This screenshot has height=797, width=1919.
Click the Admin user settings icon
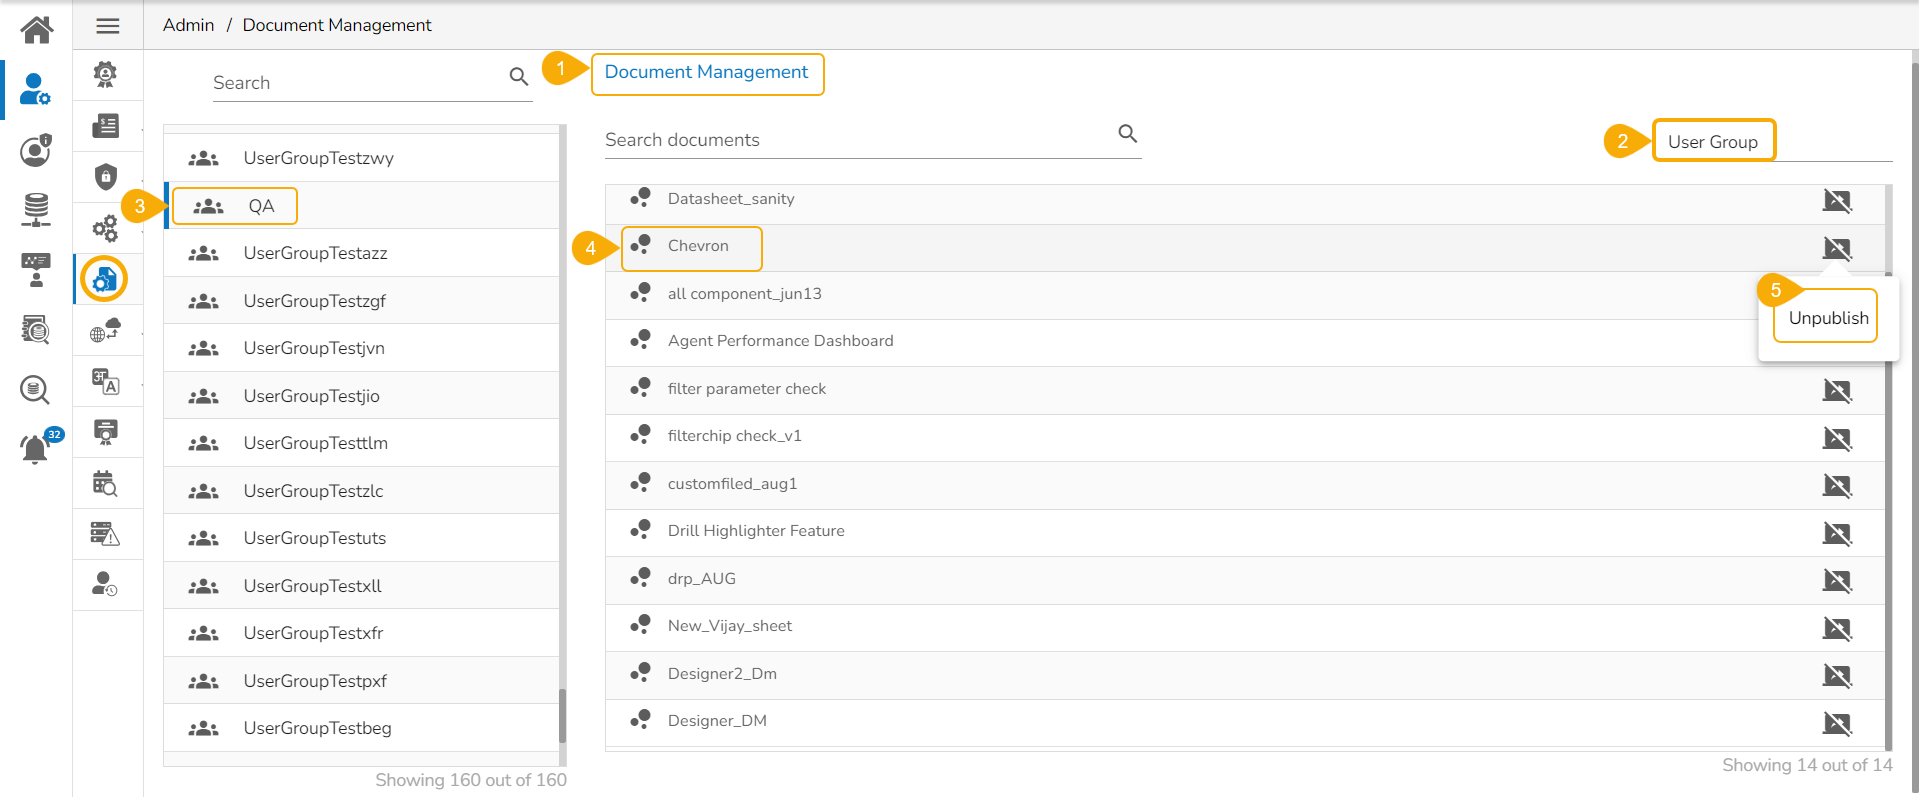35,89
